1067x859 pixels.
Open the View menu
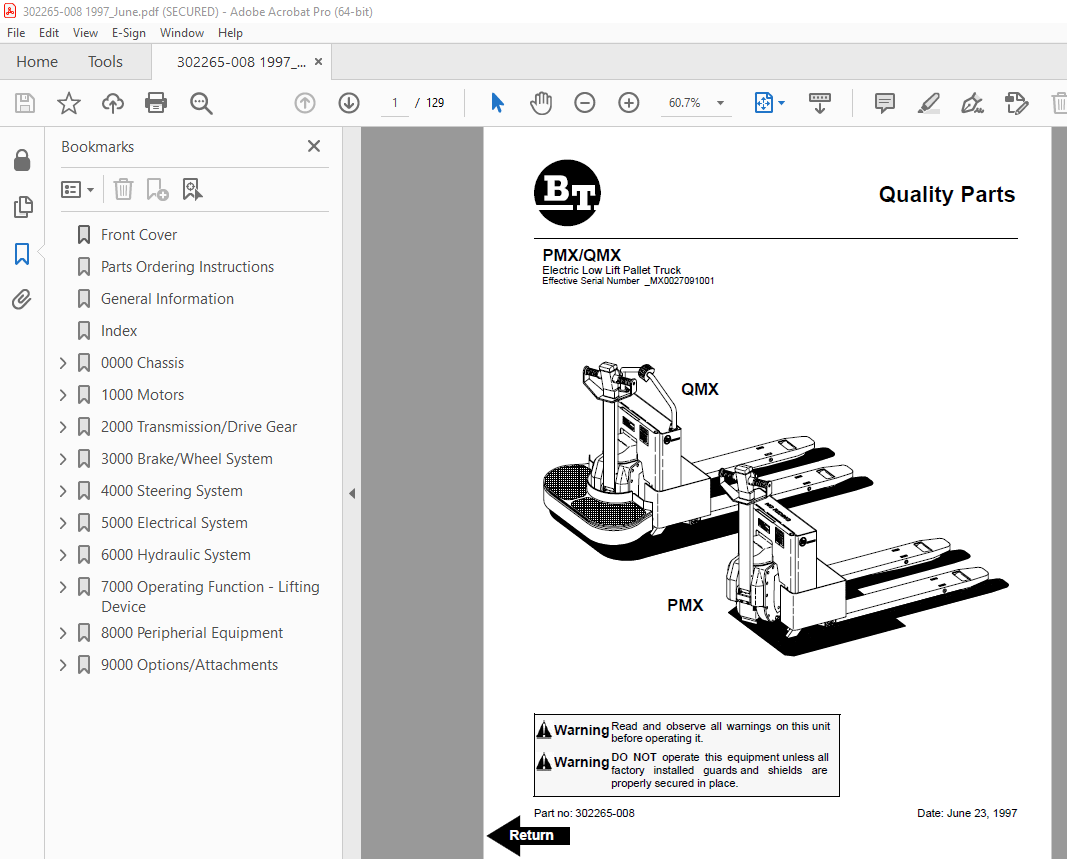click(85, 33)
